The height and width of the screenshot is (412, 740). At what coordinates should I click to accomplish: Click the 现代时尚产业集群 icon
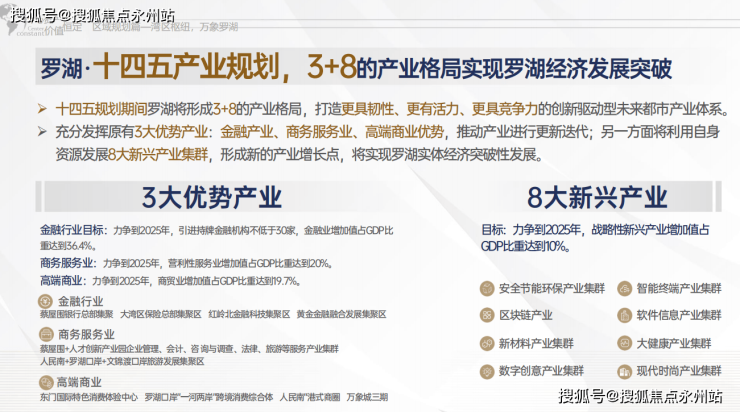click(624, 371)
